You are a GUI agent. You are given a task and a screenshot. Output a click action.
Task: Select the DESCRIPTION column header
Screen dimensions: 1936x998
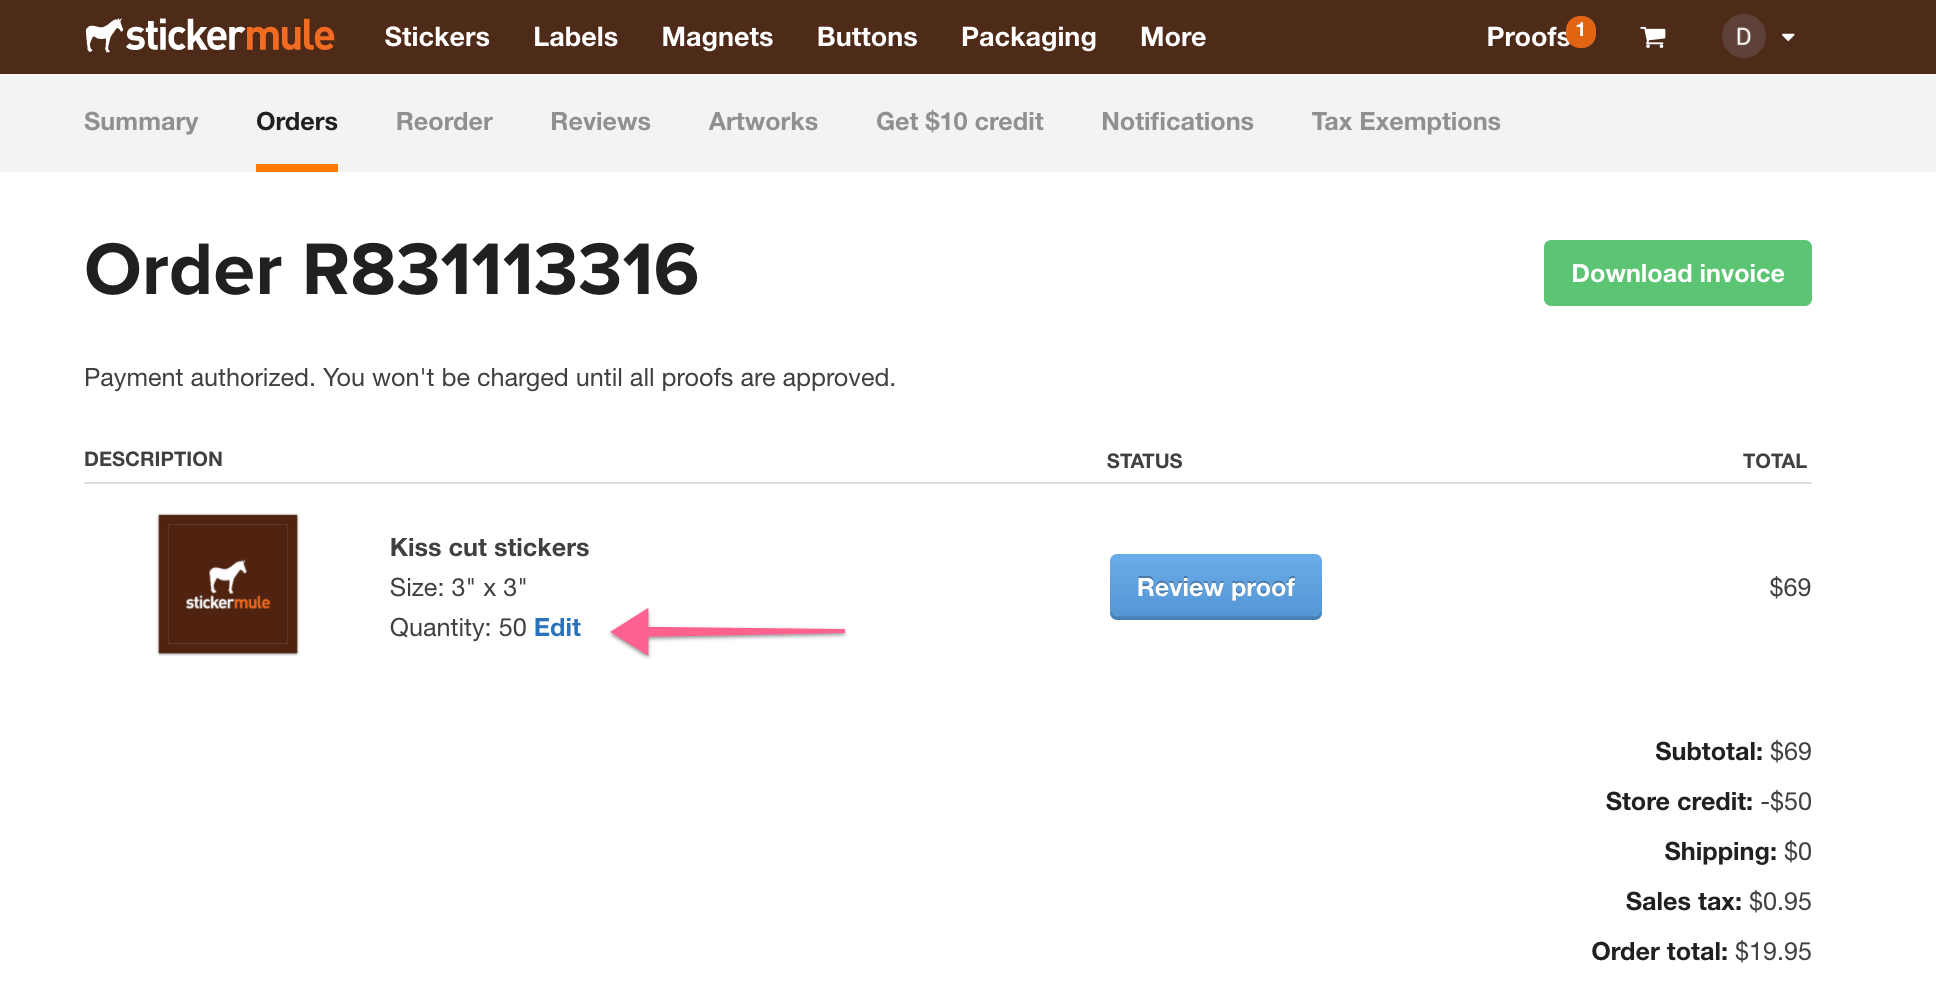(153, 459)
